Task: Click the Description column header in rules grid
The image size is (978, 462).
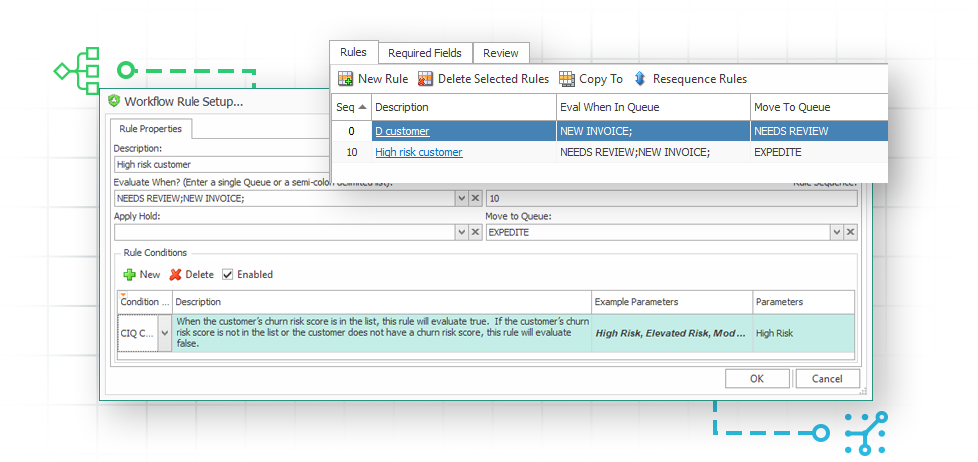Action: 464,107
